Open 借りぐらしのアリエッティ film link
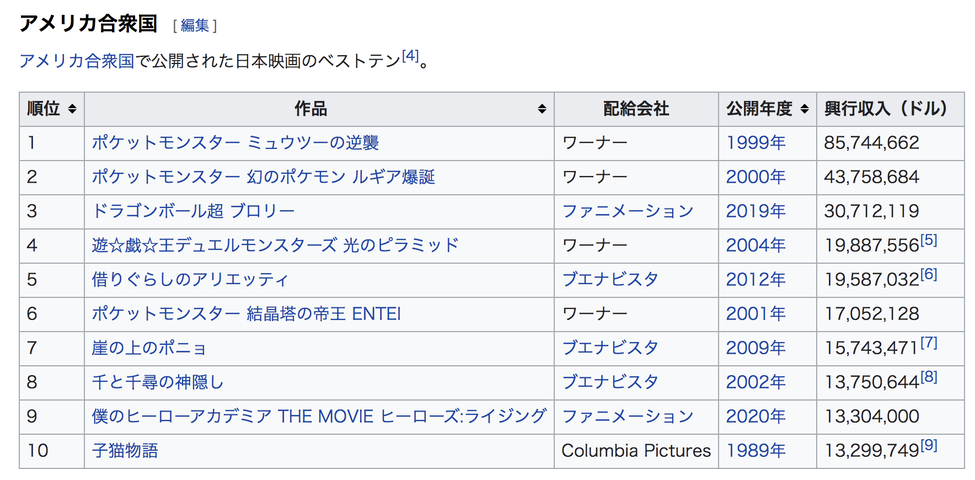The width and height of the screenshot is (975, 480). tap(189, 279)
